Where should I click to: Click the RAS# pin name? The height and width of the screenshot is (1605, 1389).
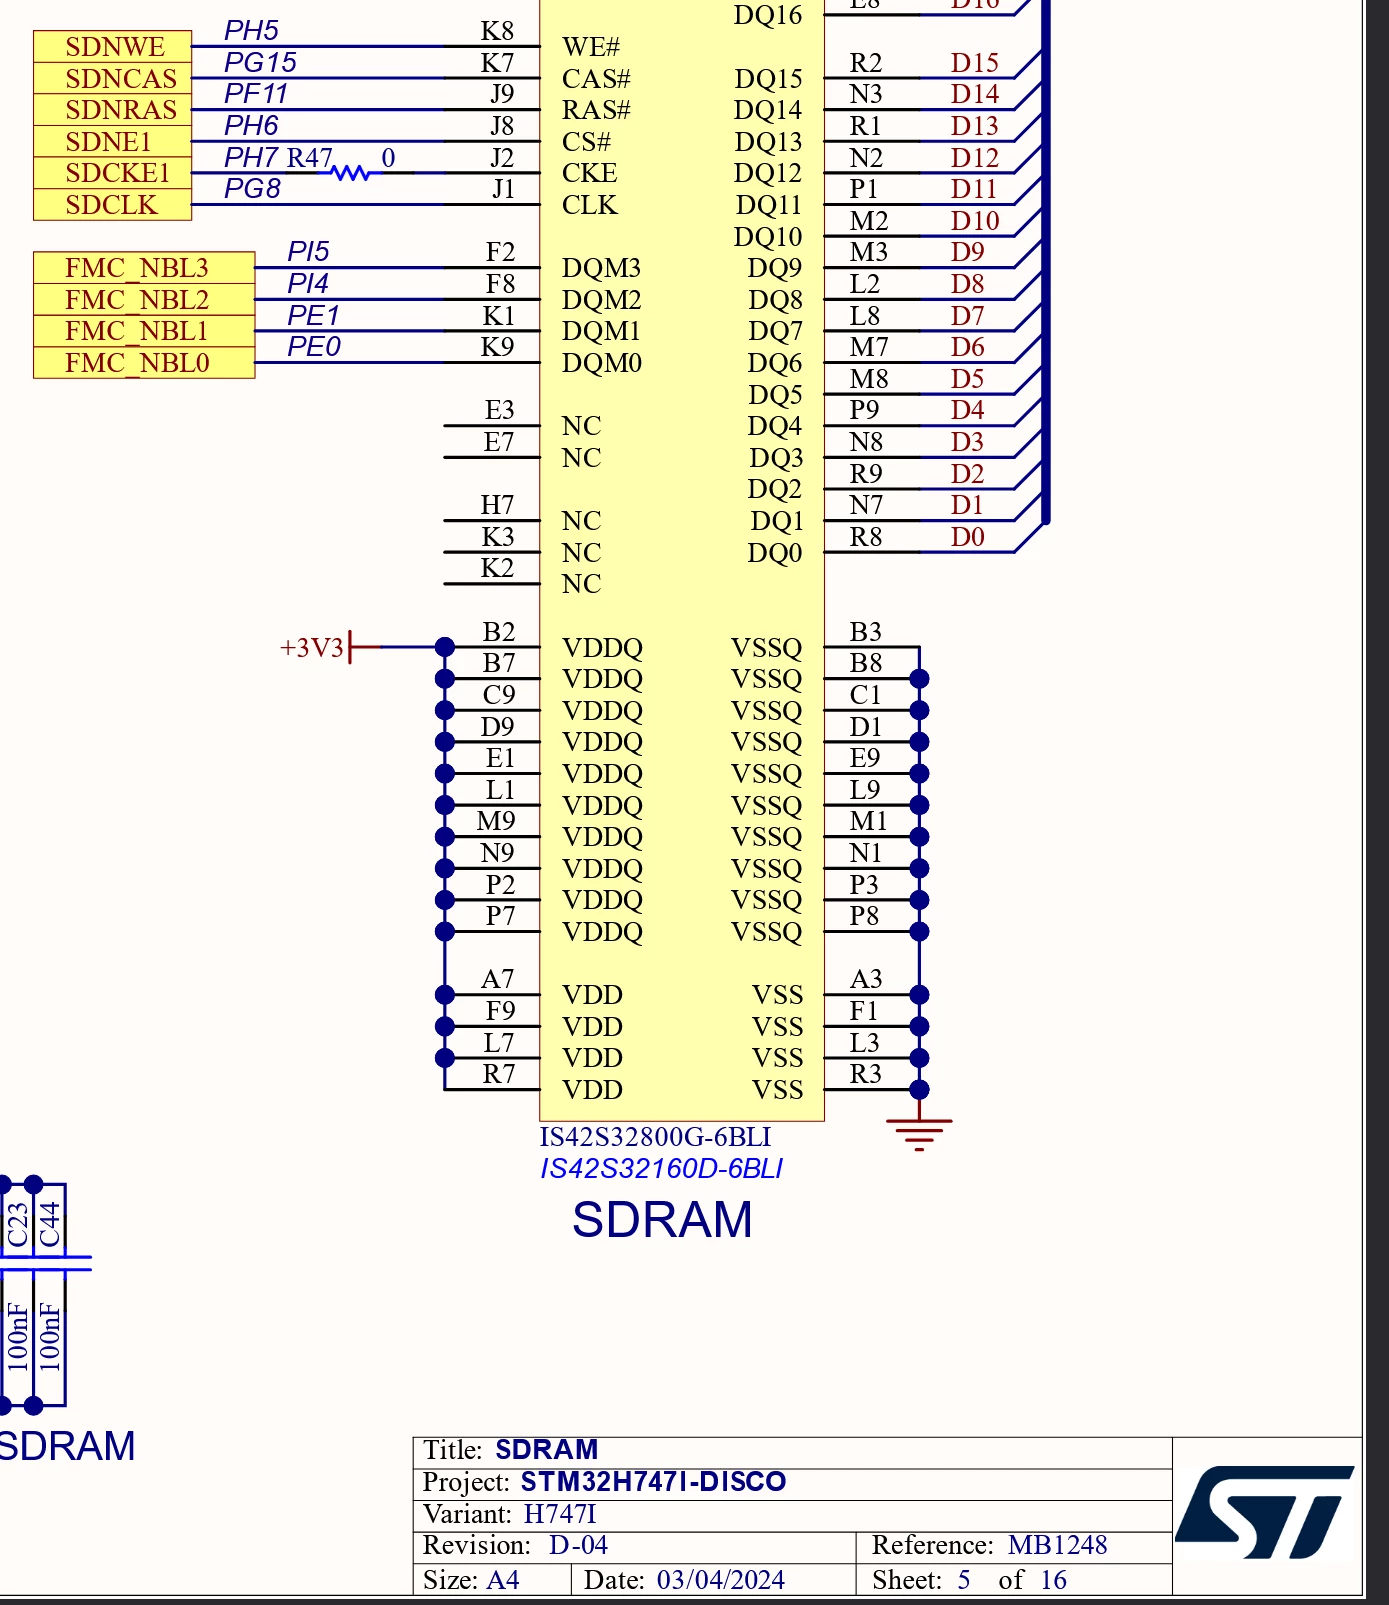pos(596,110)
